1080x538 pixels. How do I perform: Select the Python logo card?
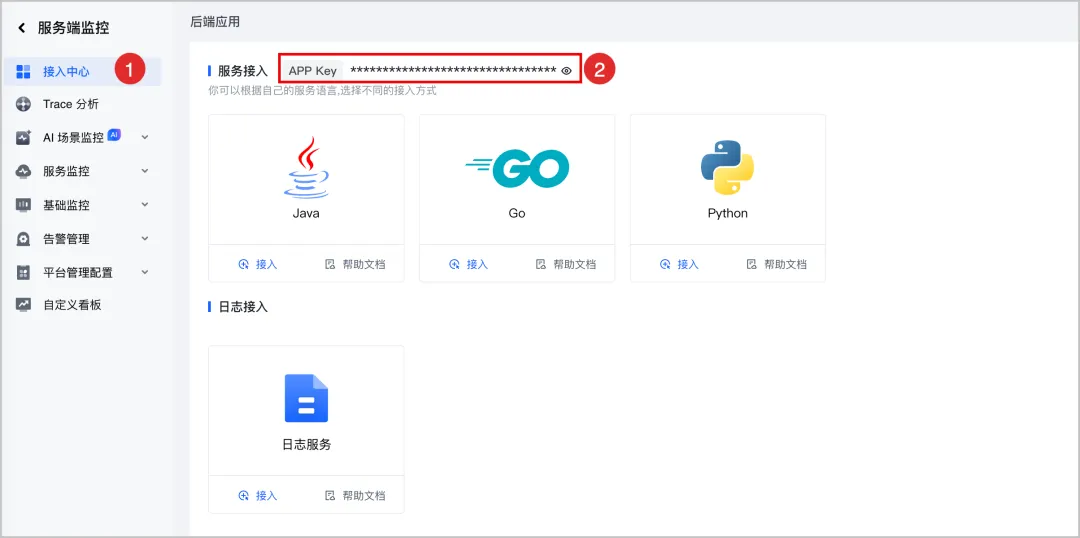click(727, 178)
